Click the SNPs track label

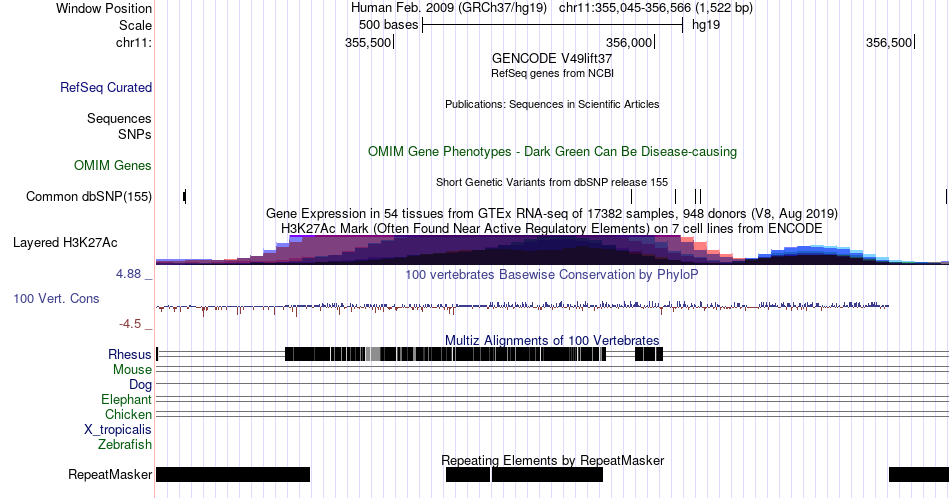[135, 134]
